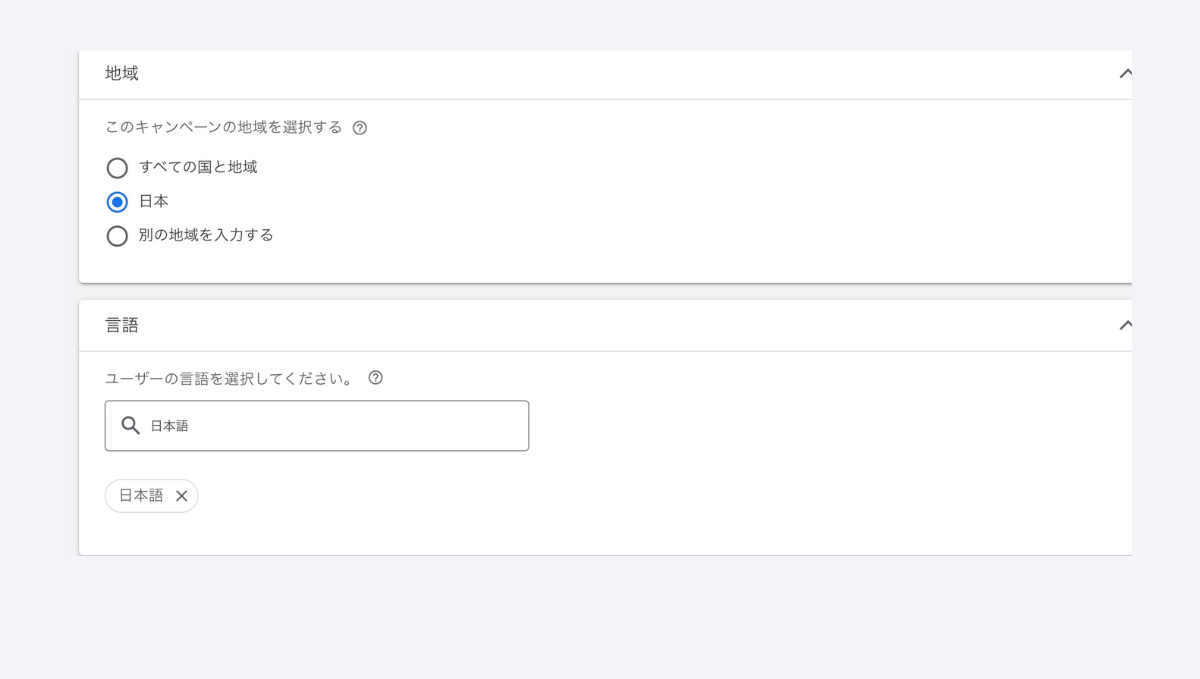Click the magnifier icon in the language search box
Viewport: 1200px width, 679px height.
(130, 426)
